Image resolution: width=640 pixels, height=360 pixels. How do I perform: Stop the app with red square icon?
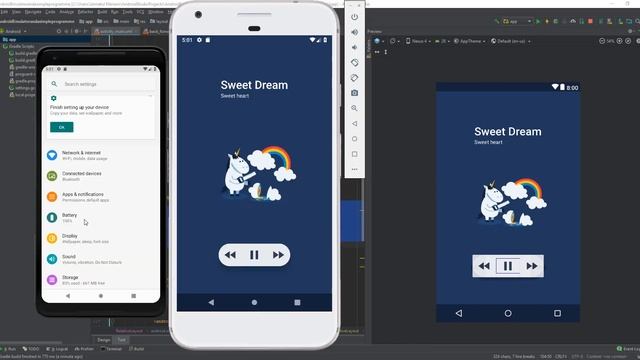590,21
